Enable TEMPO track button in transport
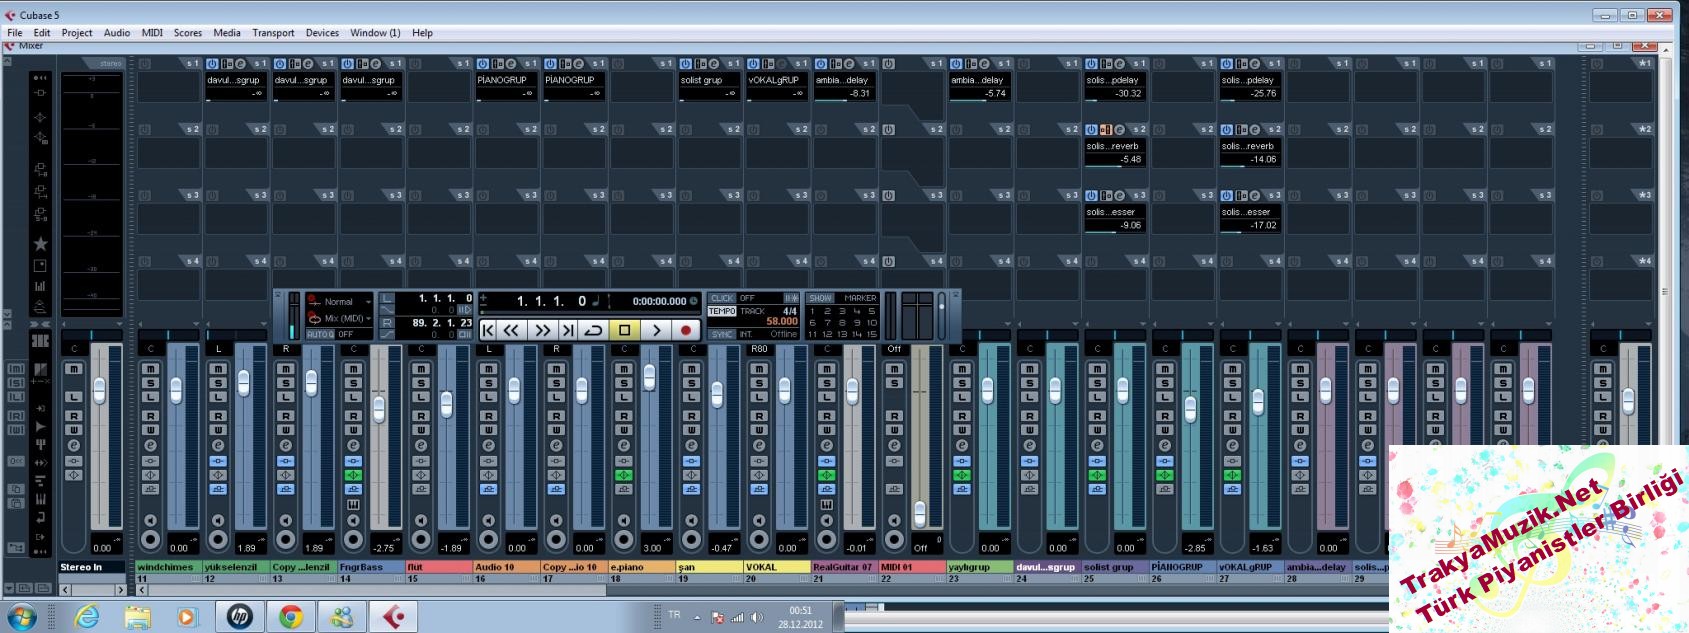Viewport: 1689px width, 633px height. point(722,311)
